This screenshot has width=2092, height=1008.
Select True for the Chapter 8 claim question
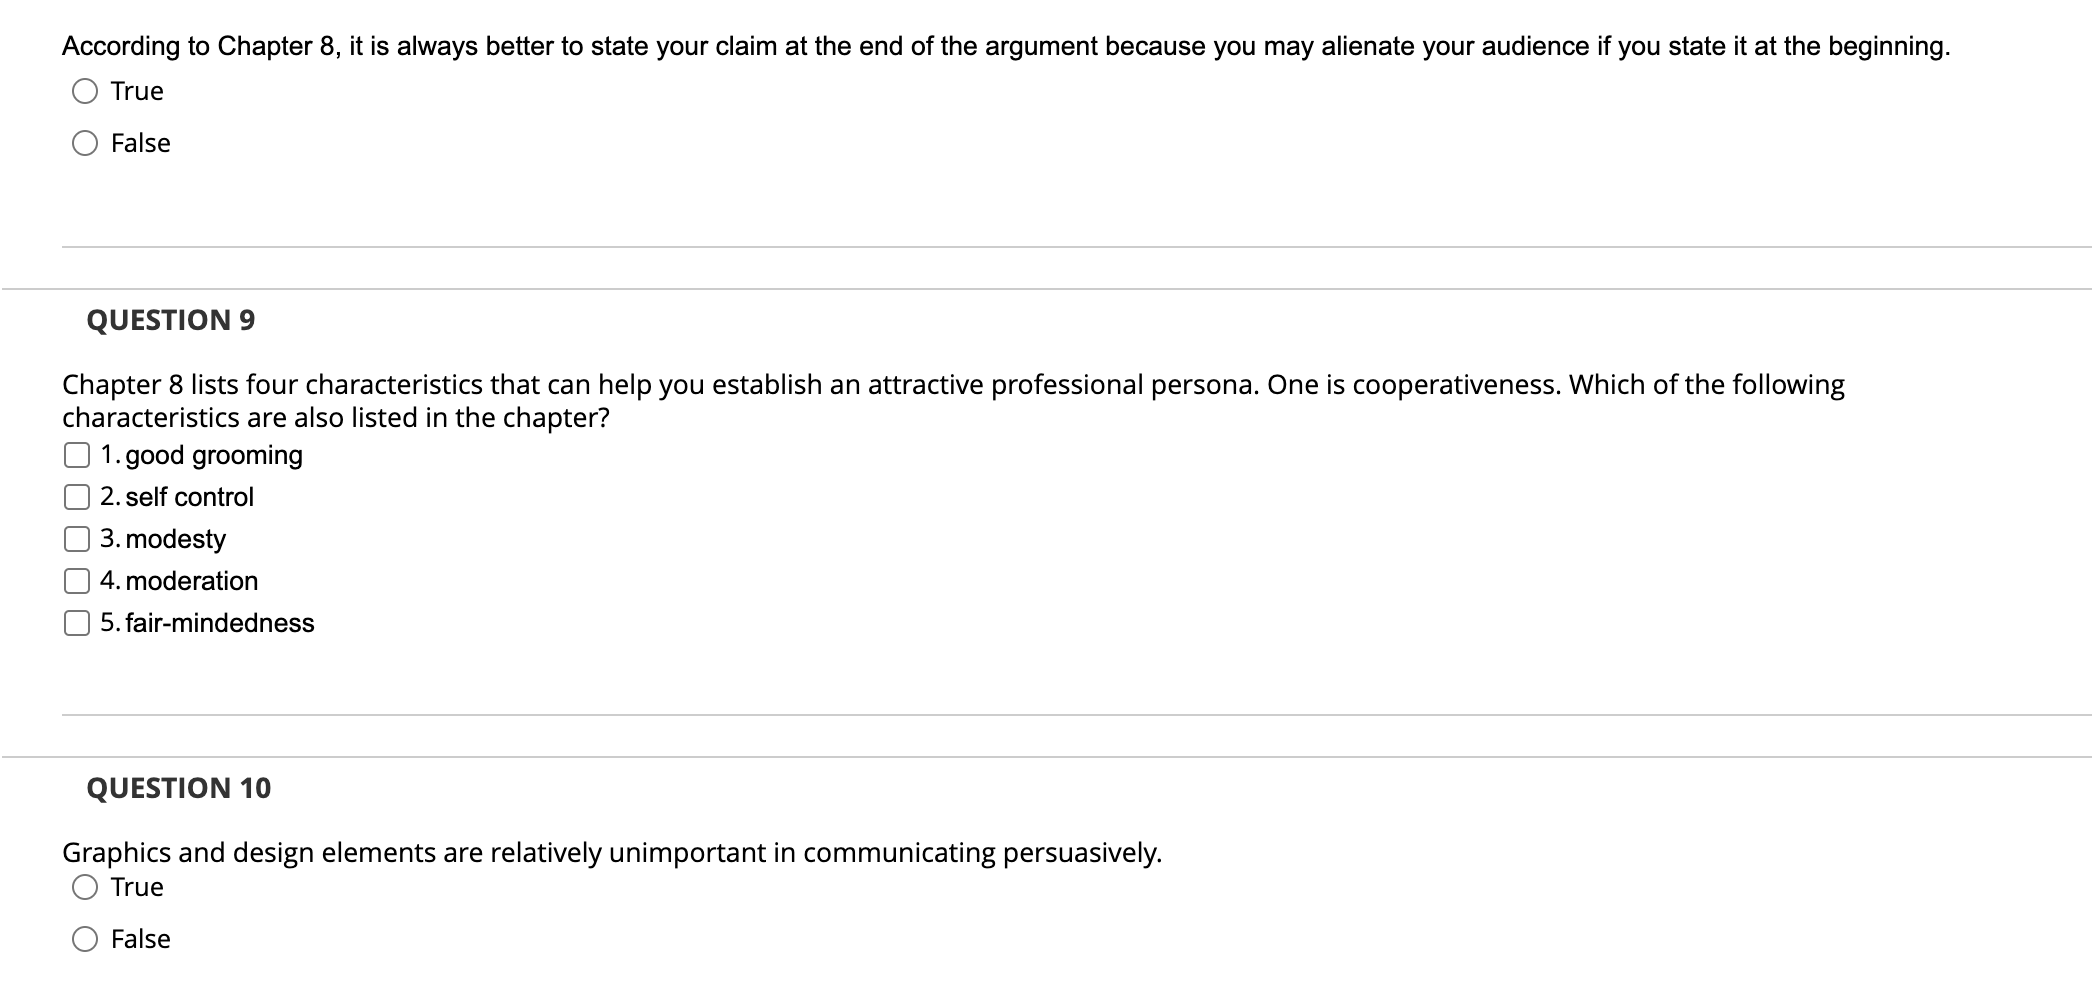[x=85, y=92]
